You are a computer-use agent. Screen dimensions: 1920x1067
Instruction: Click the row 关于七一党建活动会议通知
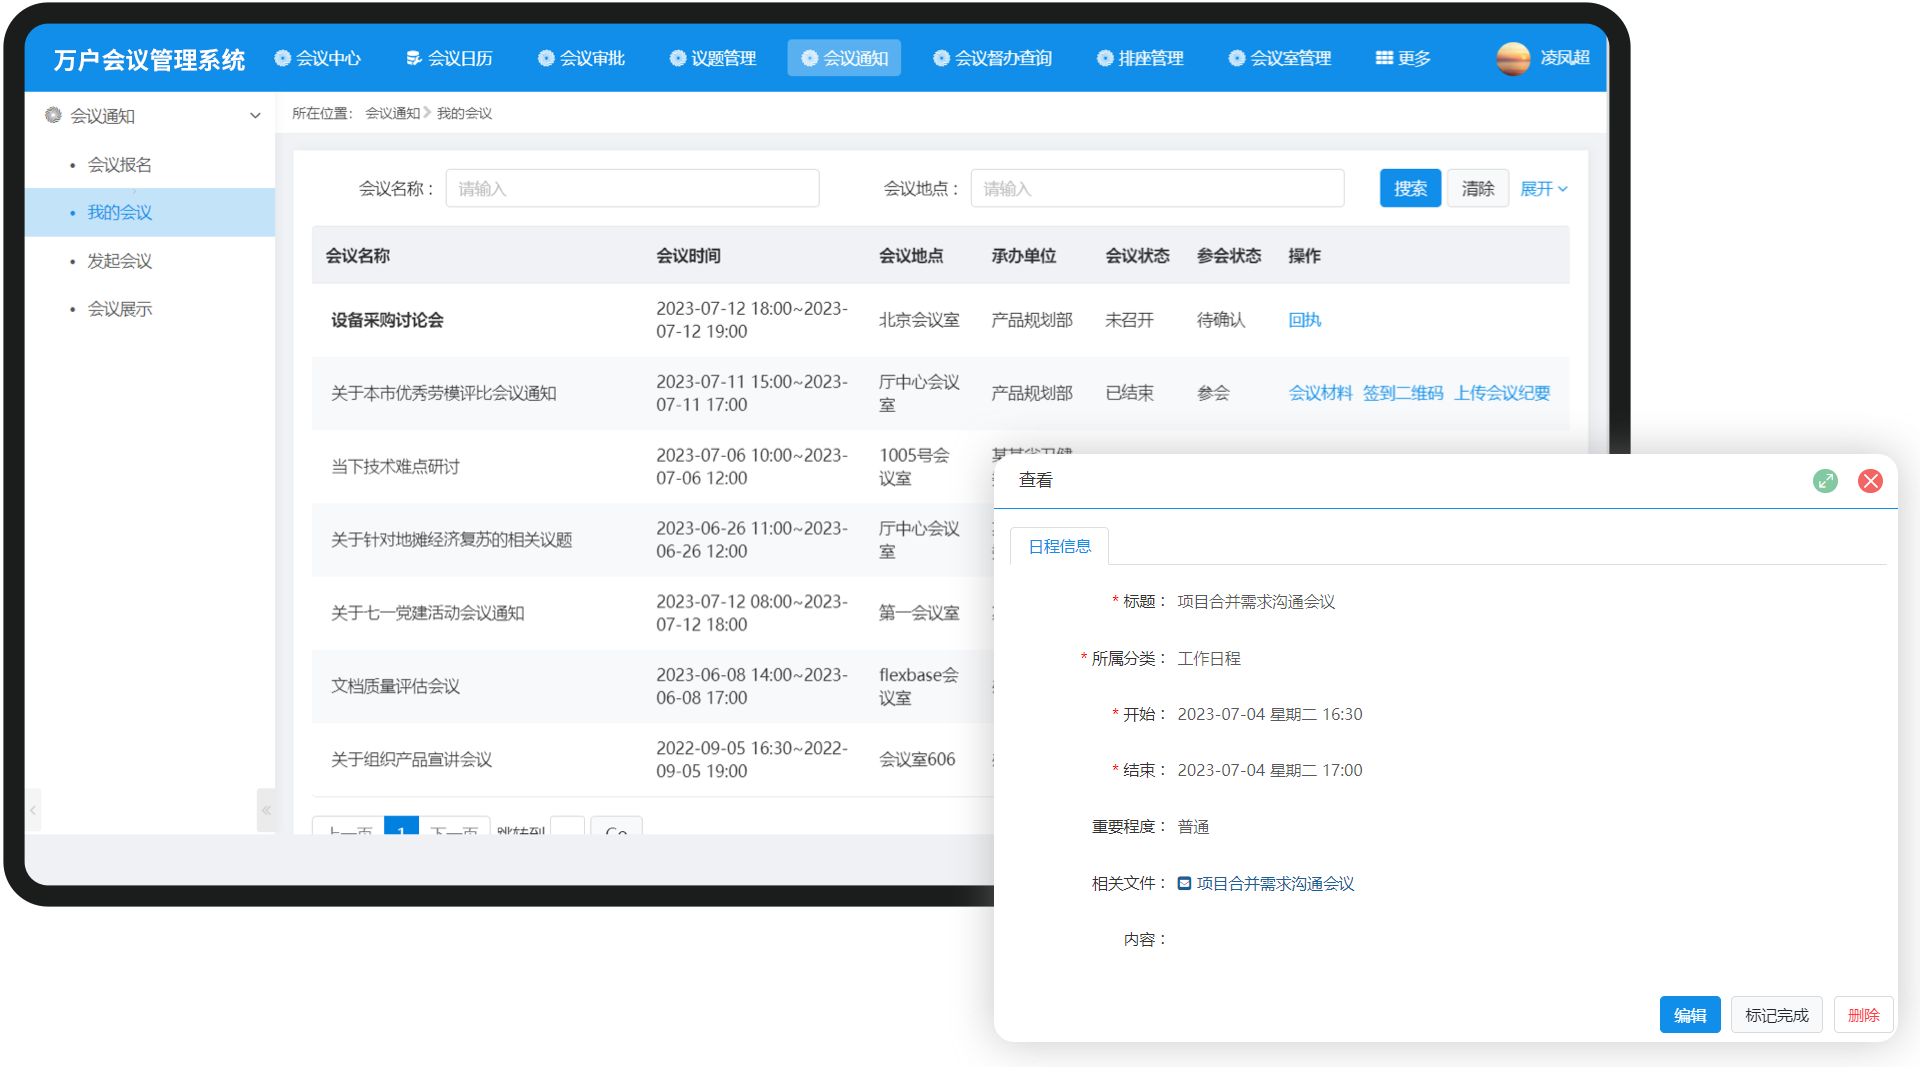pyautogui.click(x=652, y=613)
